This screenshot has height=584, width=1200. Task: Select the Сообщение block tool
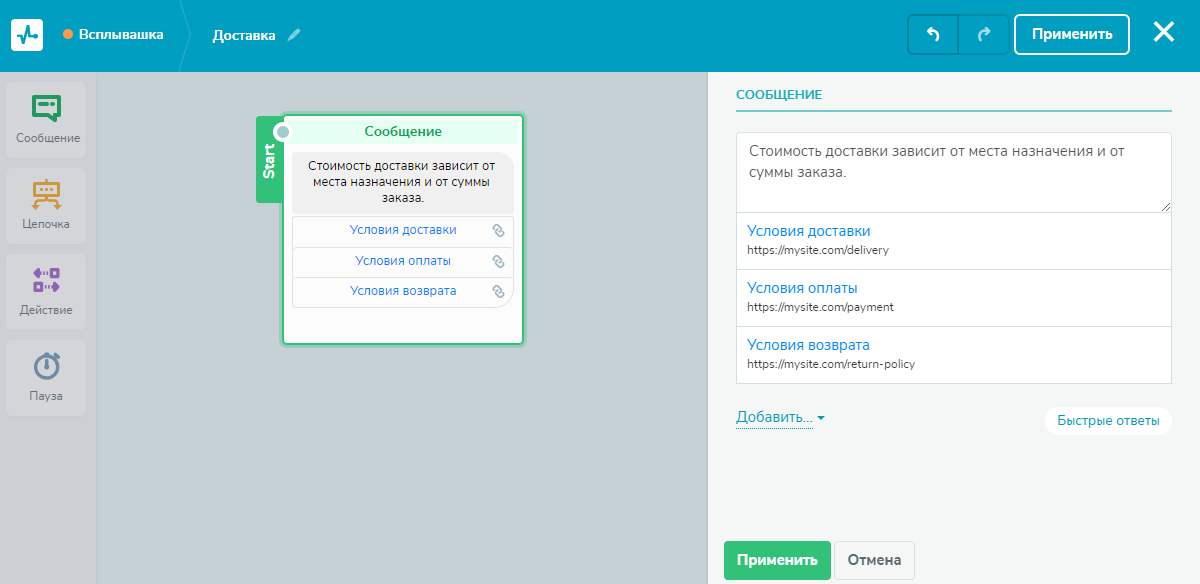(x=47, y=120)
